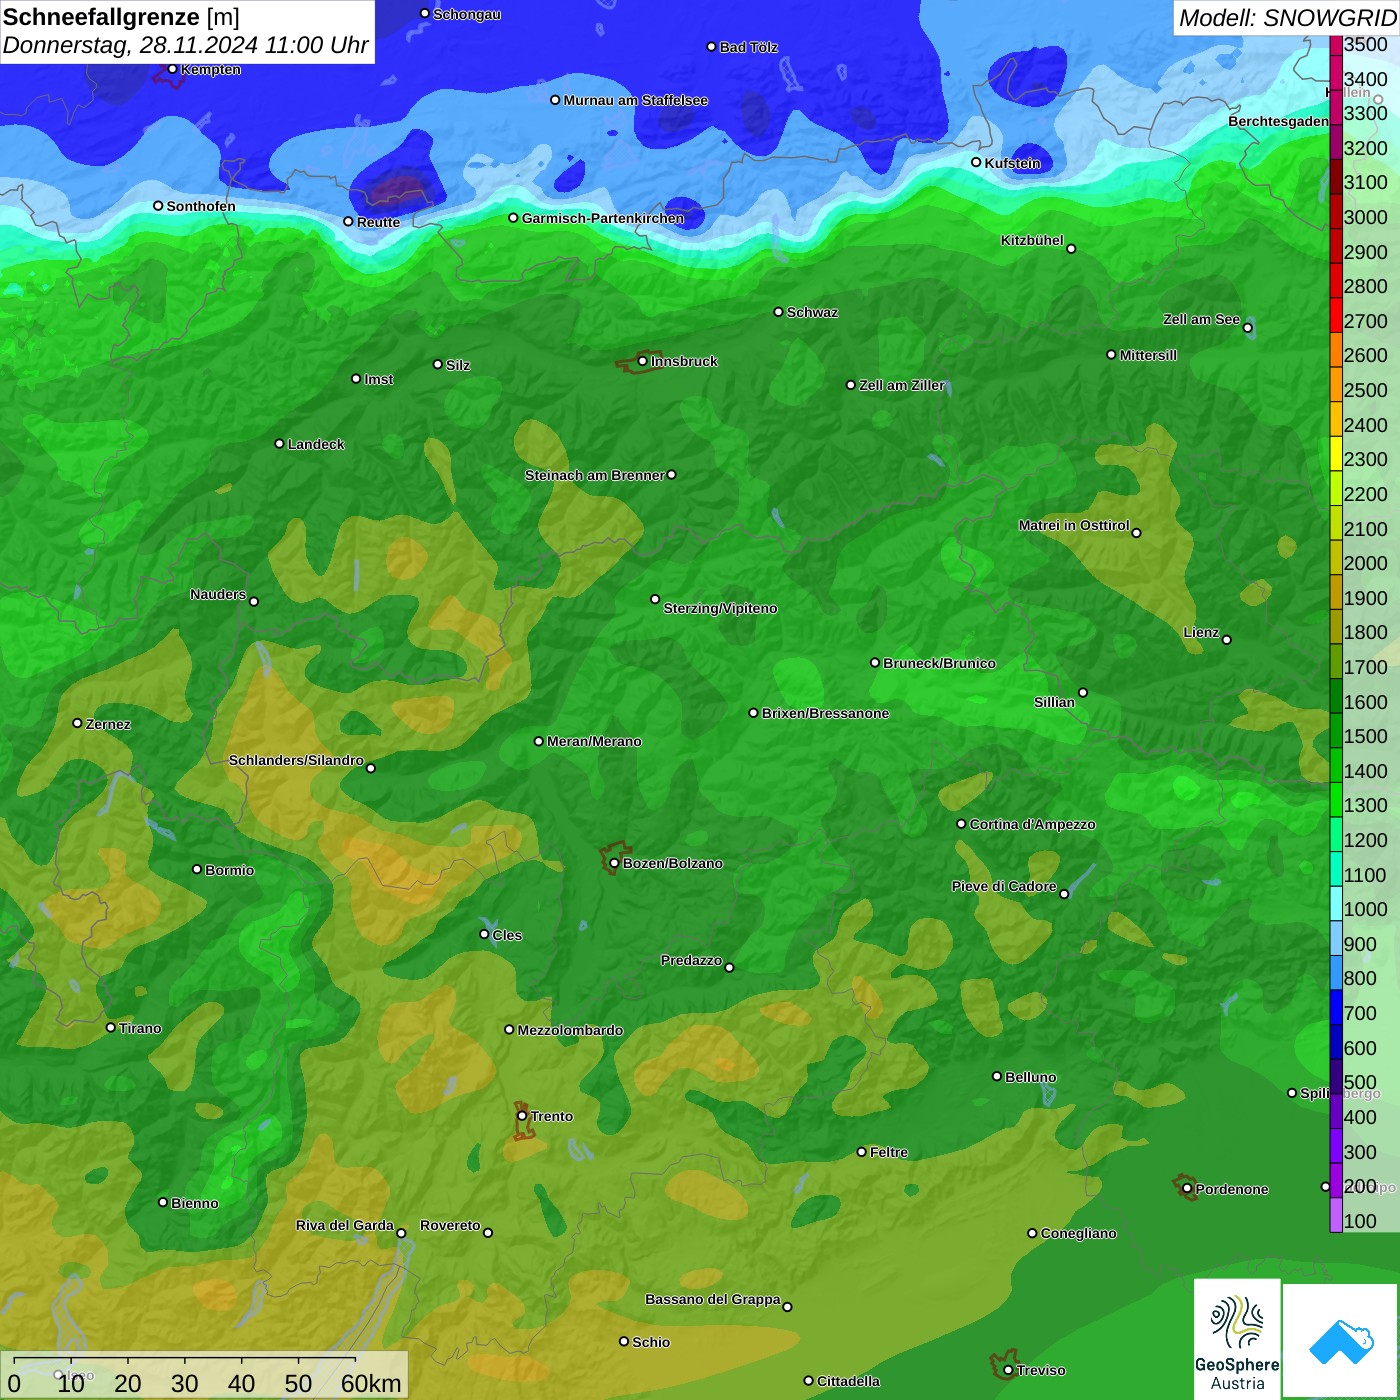Click the Cortina d'Ampezzo label
The image size is (1400, 1400).
pyautogui.click(x=1032, y=824)
